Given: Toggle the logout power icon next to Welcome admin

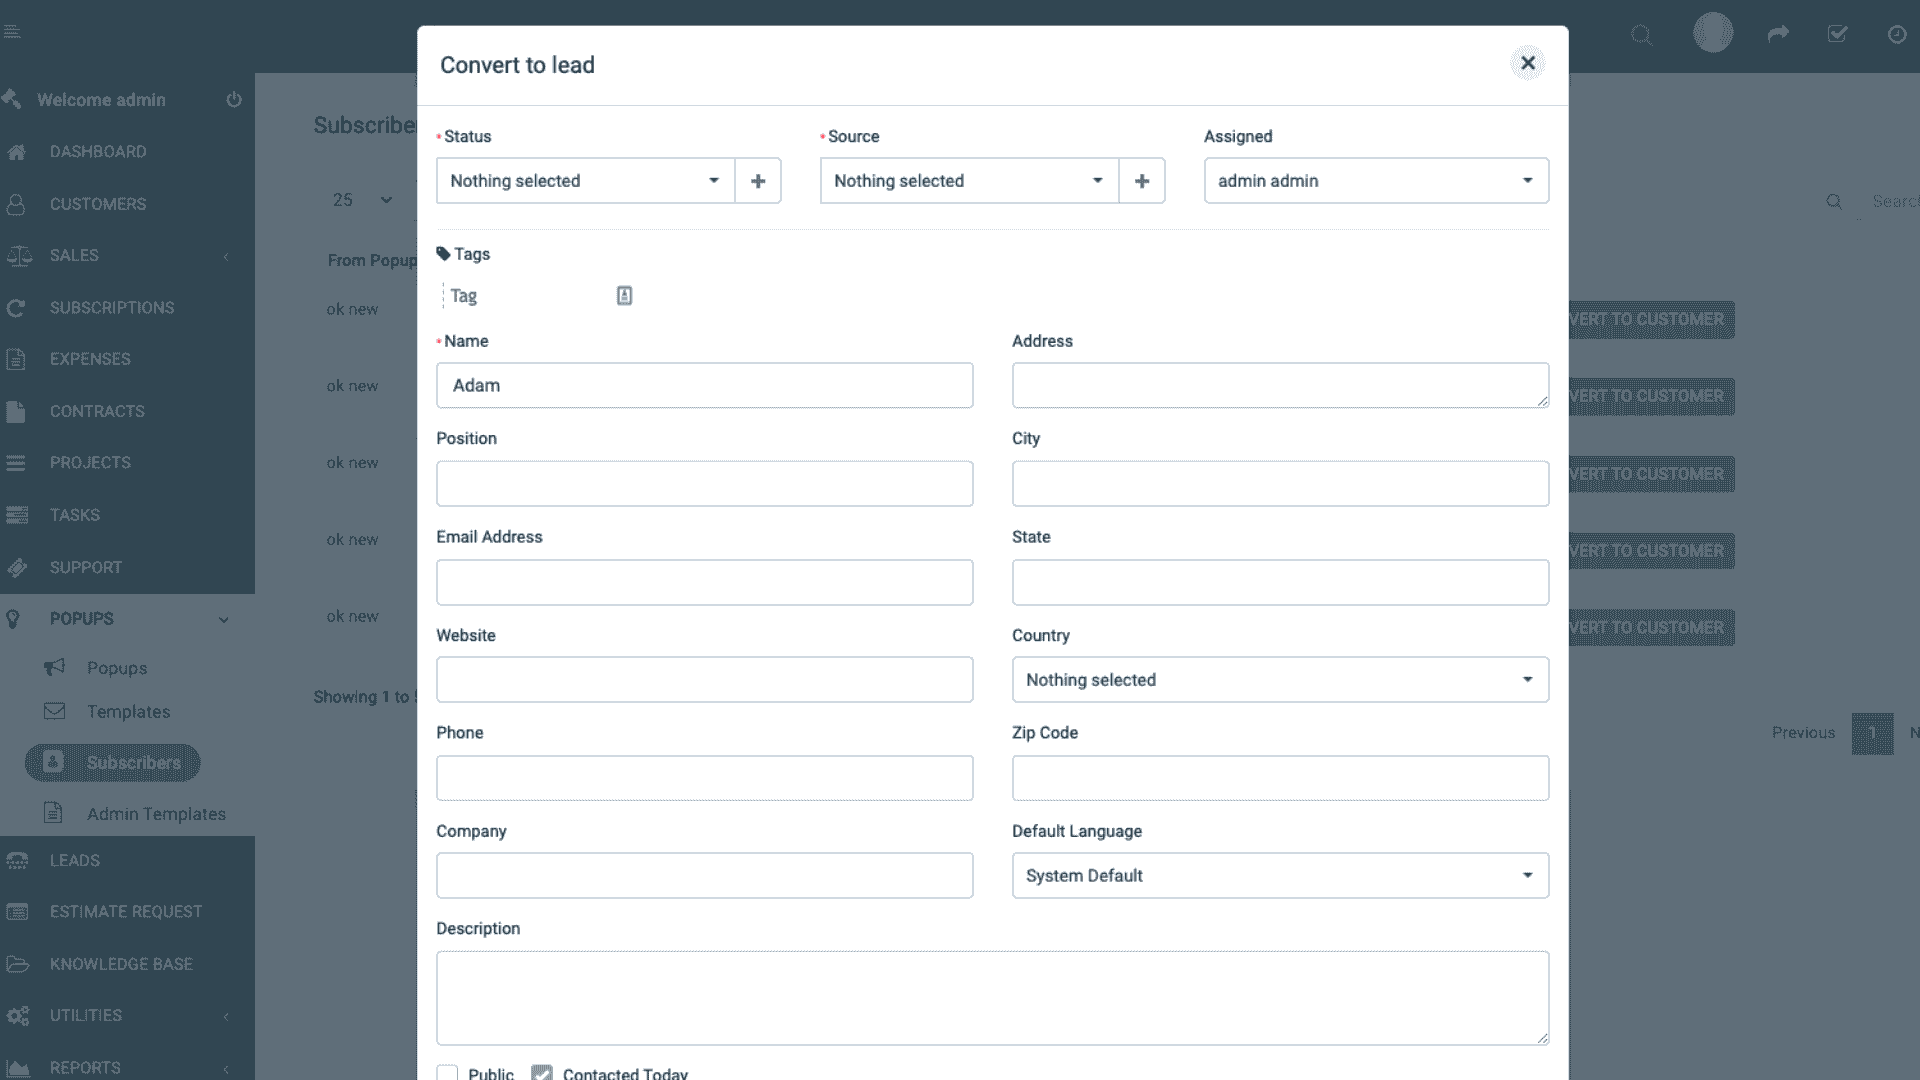Looking at the screenshot, I should coord(233,99).
